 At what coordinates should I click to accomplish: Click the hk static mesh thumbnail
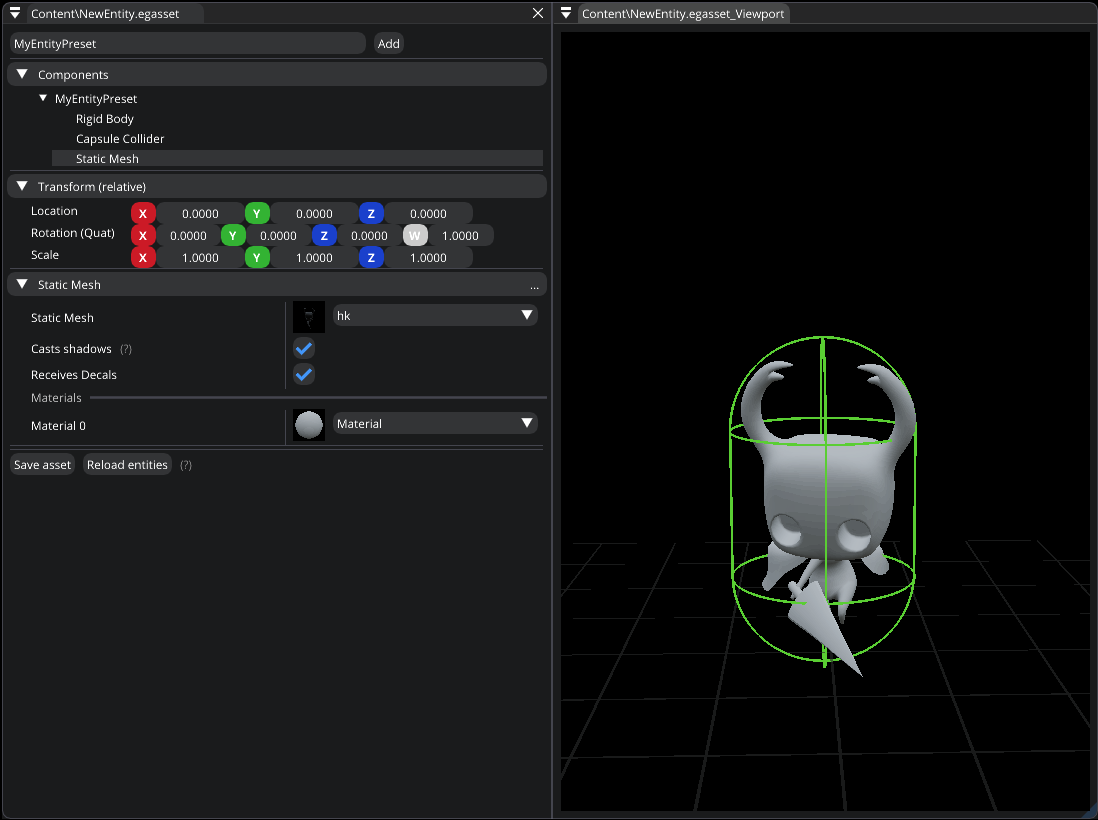[x=309, y=317]
